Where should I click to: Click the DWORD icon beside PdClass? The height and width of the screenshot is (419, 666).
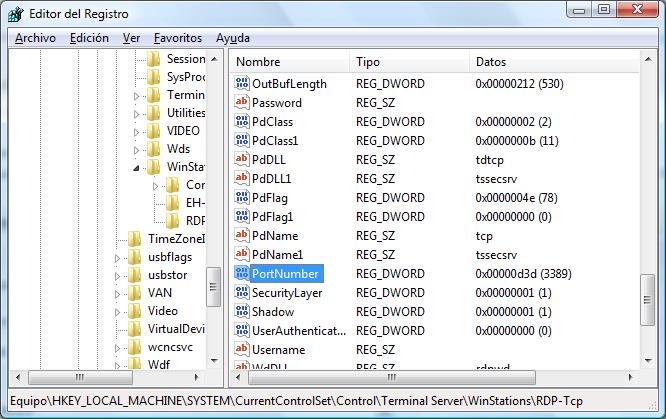point(242,121)
